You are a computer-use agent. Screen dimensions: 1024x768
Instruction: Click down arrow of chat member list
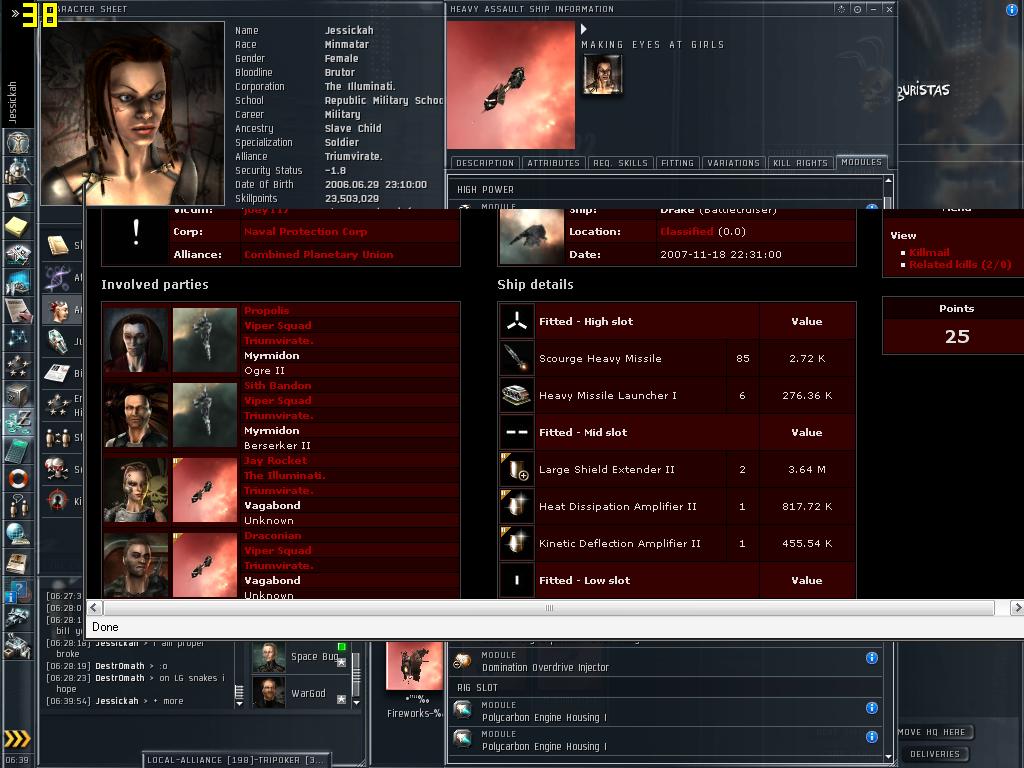pos(356,703)
